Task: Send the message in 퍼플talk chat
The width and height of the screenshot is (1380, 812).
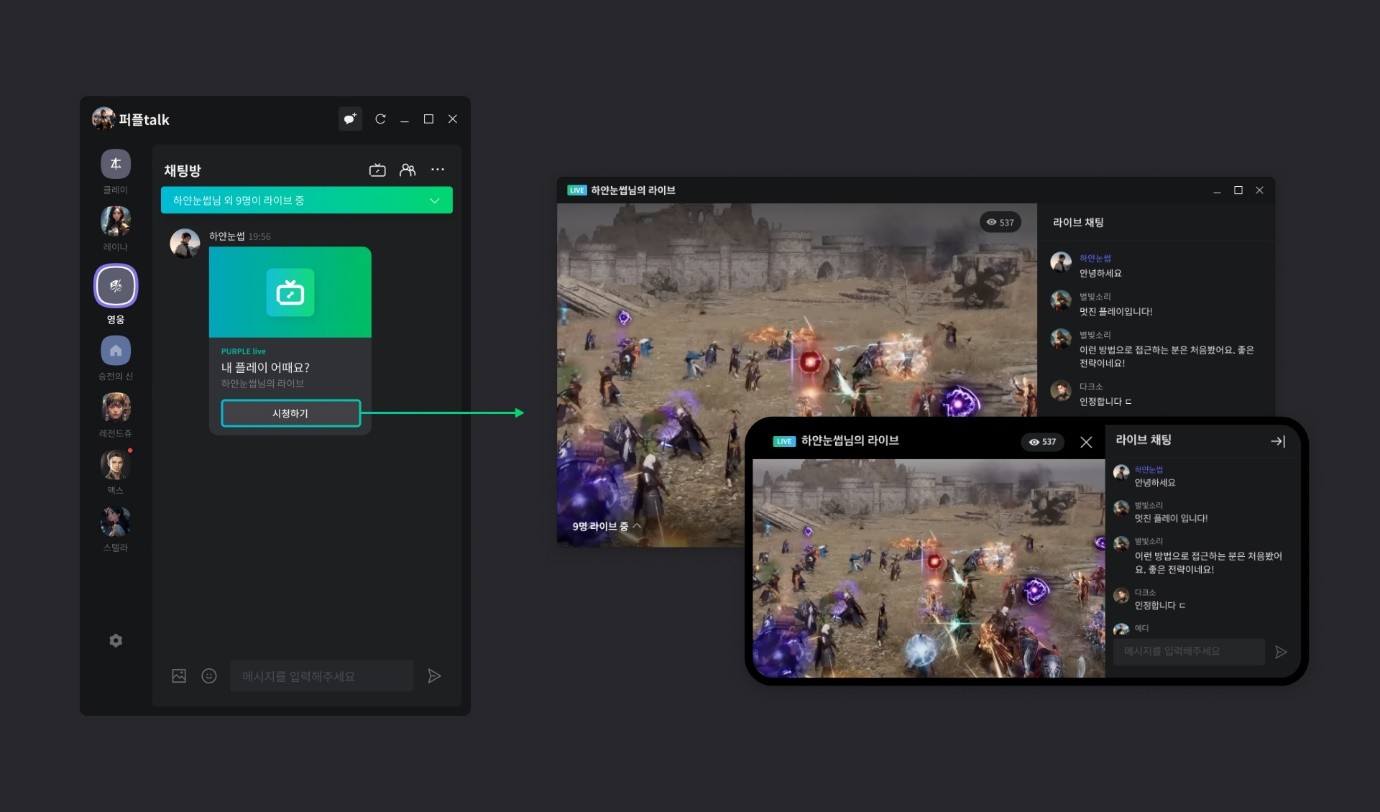Action: (x=434, y=676)
